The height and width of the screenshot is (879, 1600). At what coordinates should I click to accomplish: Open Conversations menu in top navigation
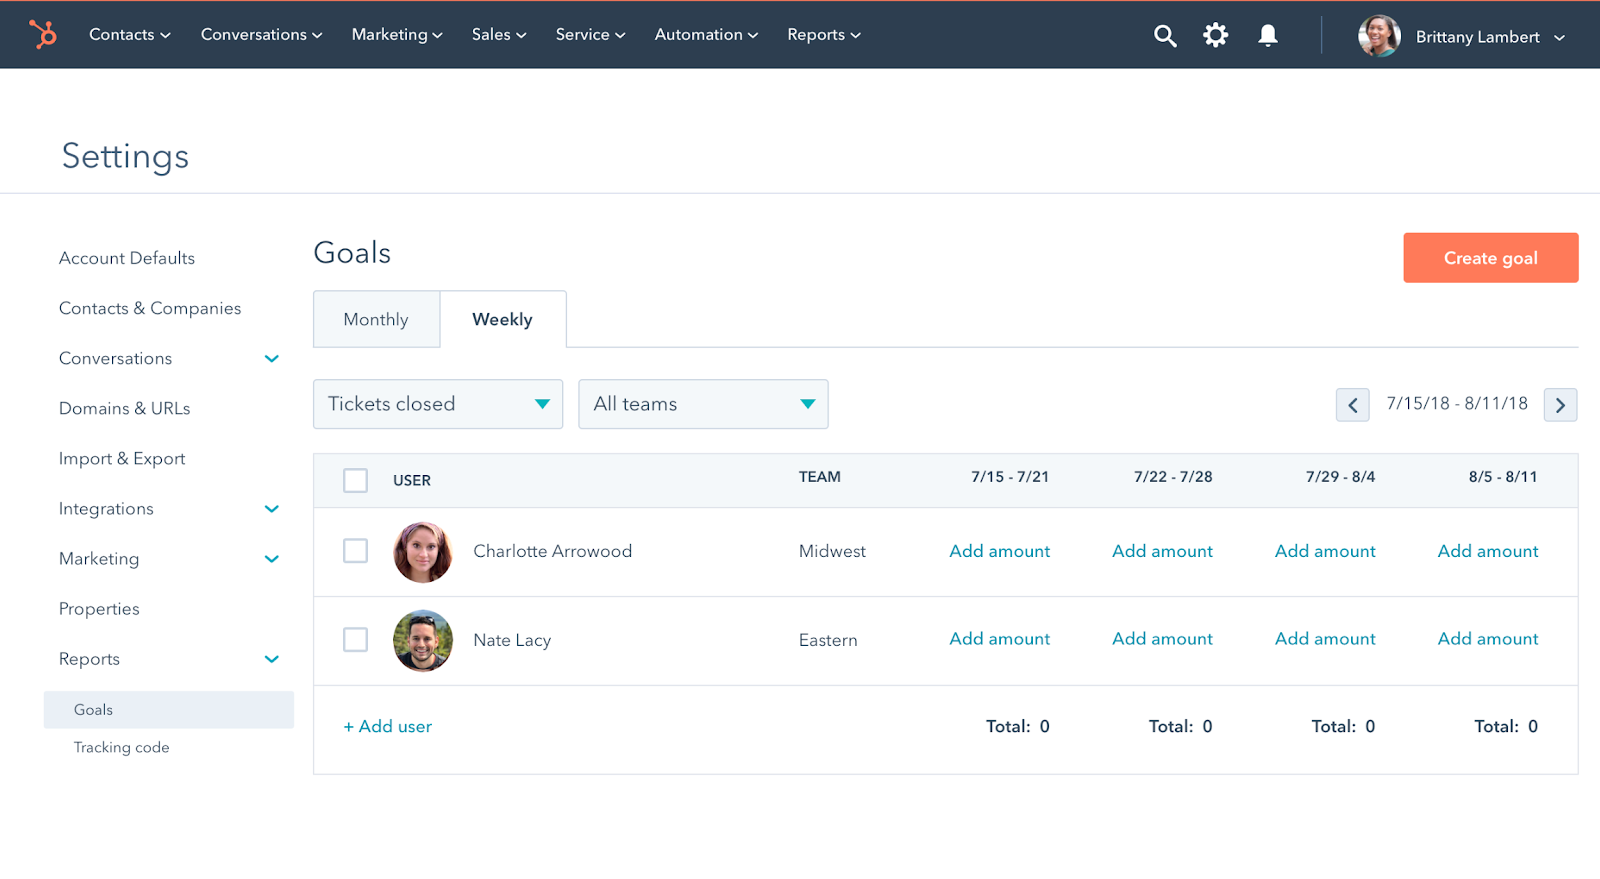pyautogui.click(x=262, y=34)
